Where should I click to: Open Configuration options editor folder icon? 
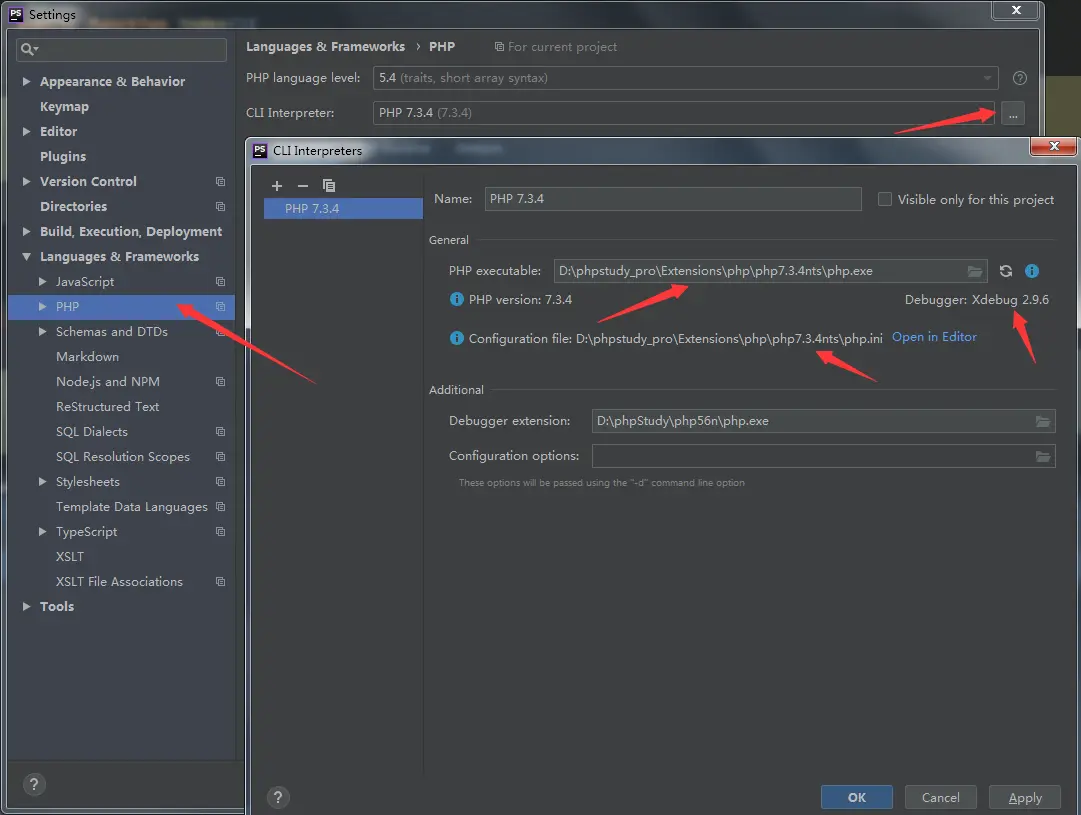point(1043,456)
